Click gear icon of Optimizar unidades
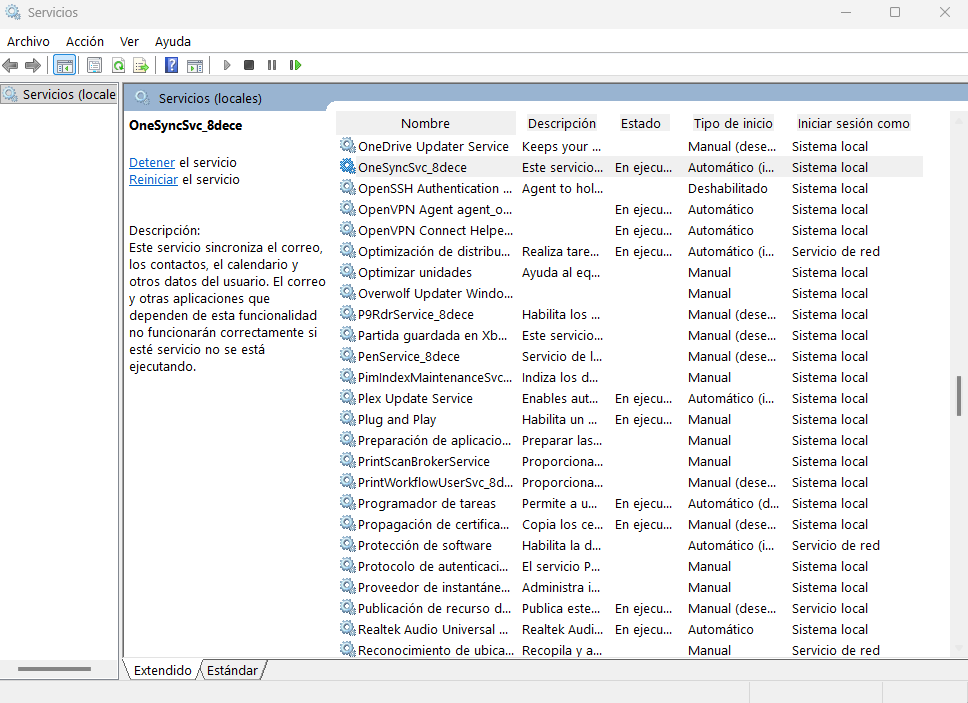This screenshot has height=703, width=968. [x=348, y=272]
